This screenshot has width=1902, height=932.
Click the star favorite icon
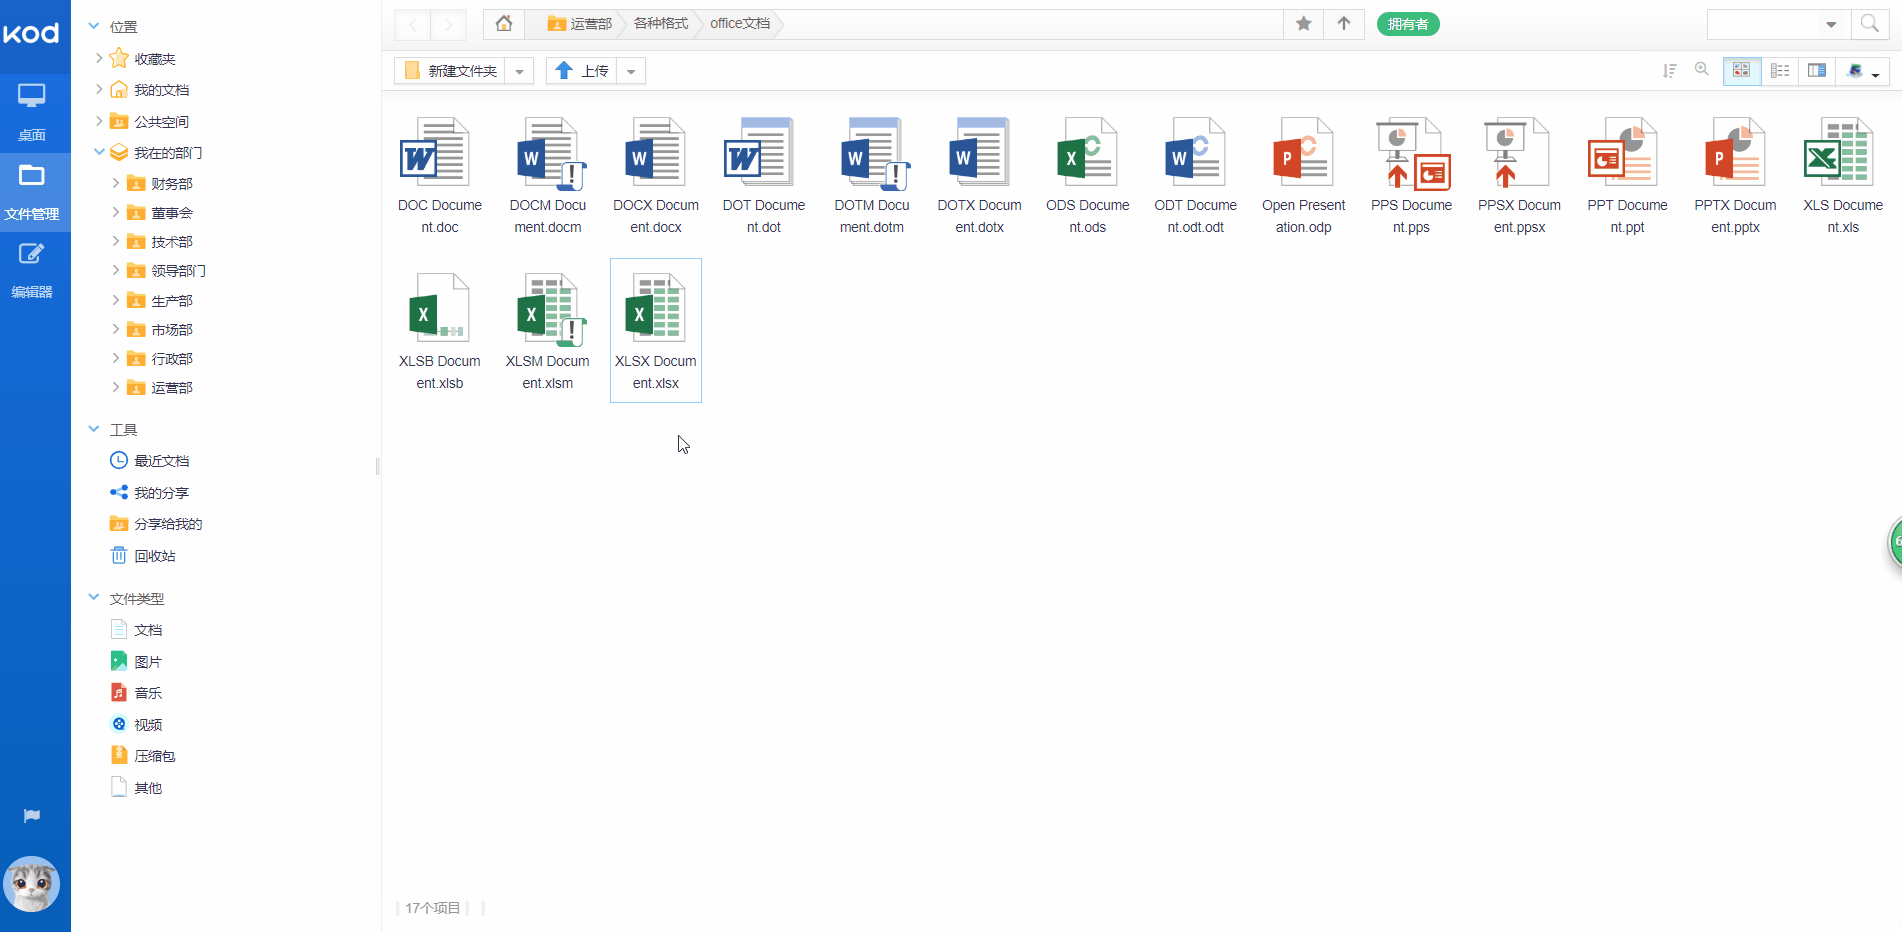1304,23
